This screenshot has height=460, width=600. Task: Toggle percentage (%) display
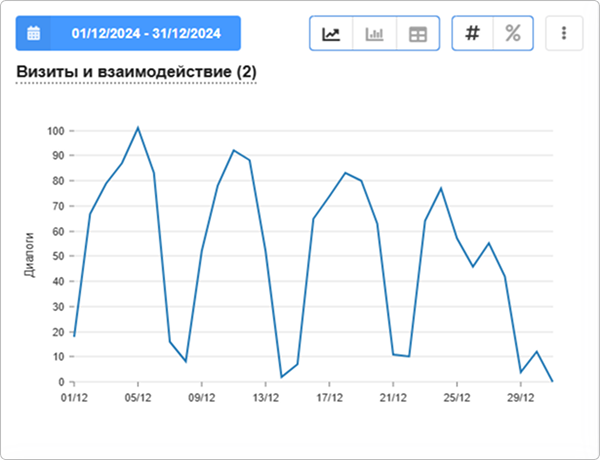tap(512, 33)
